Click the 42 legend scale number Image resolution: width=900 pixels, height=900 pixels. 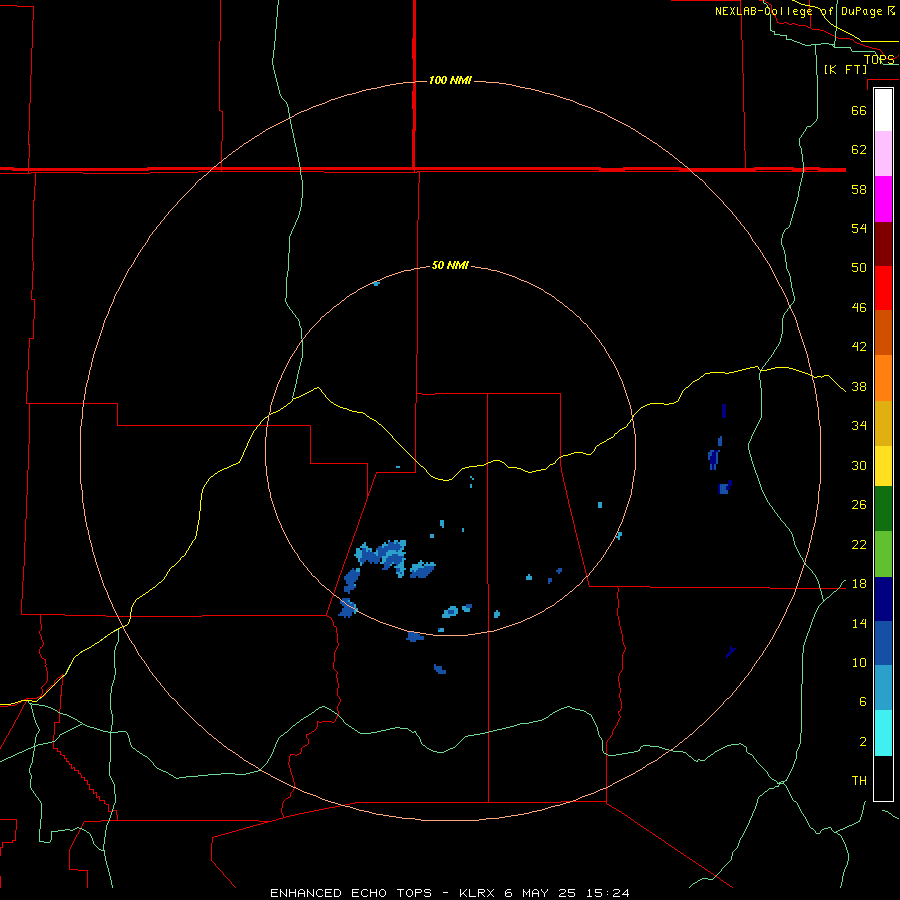point(859,346)
